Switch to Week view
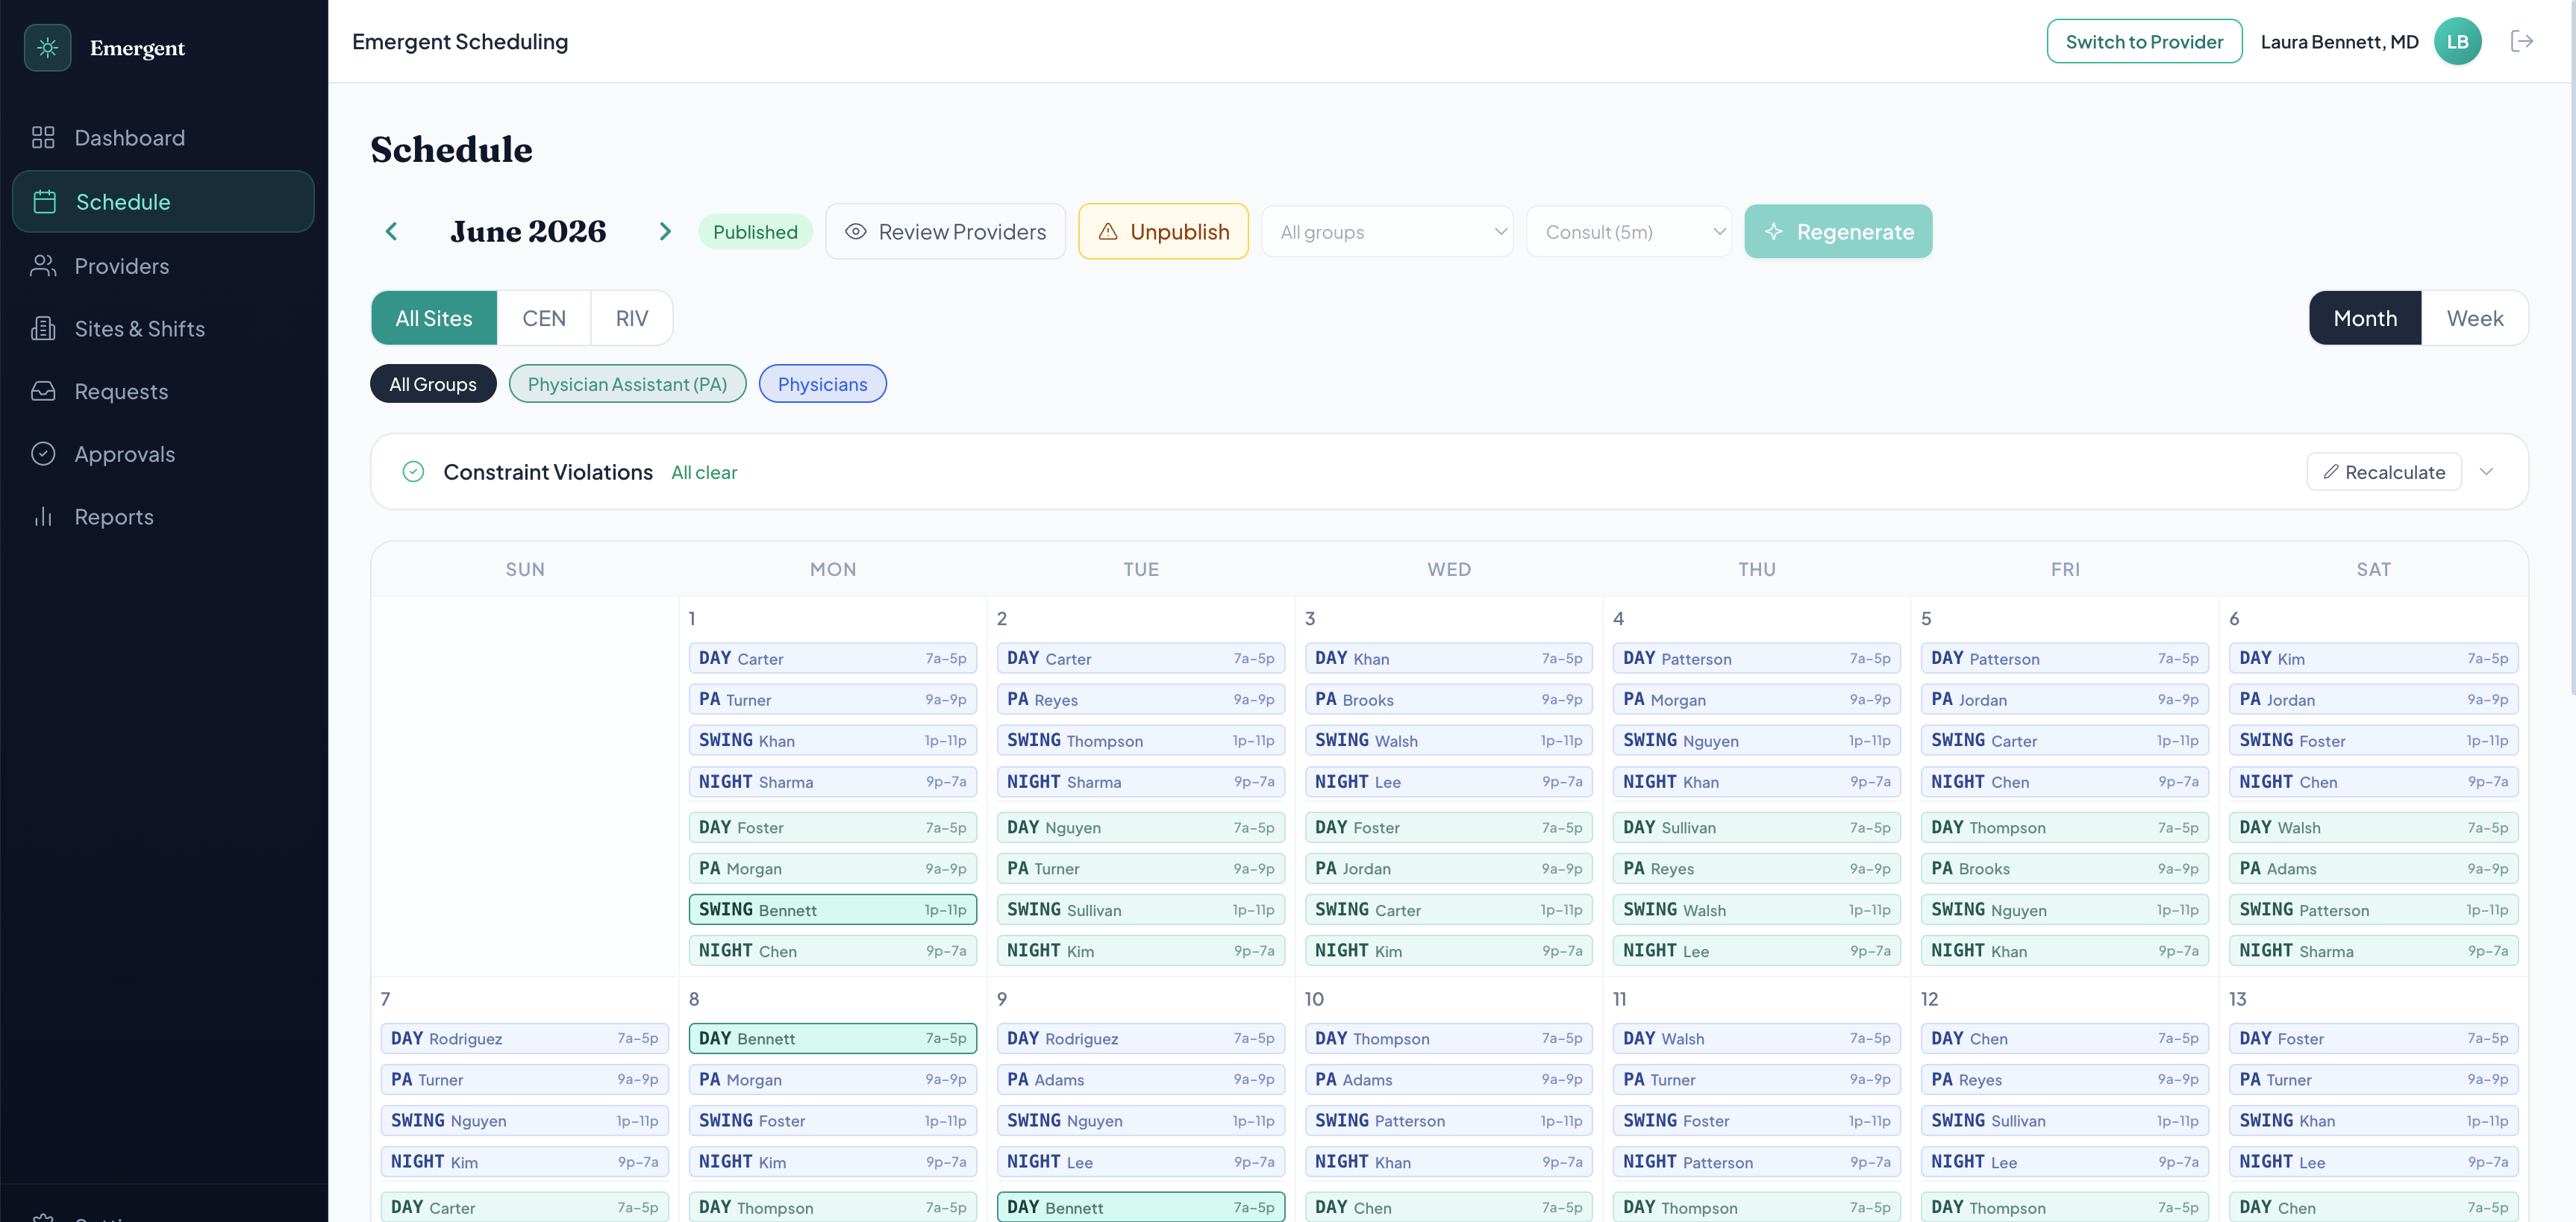2576x1222 pixels. coord(2475,318)
